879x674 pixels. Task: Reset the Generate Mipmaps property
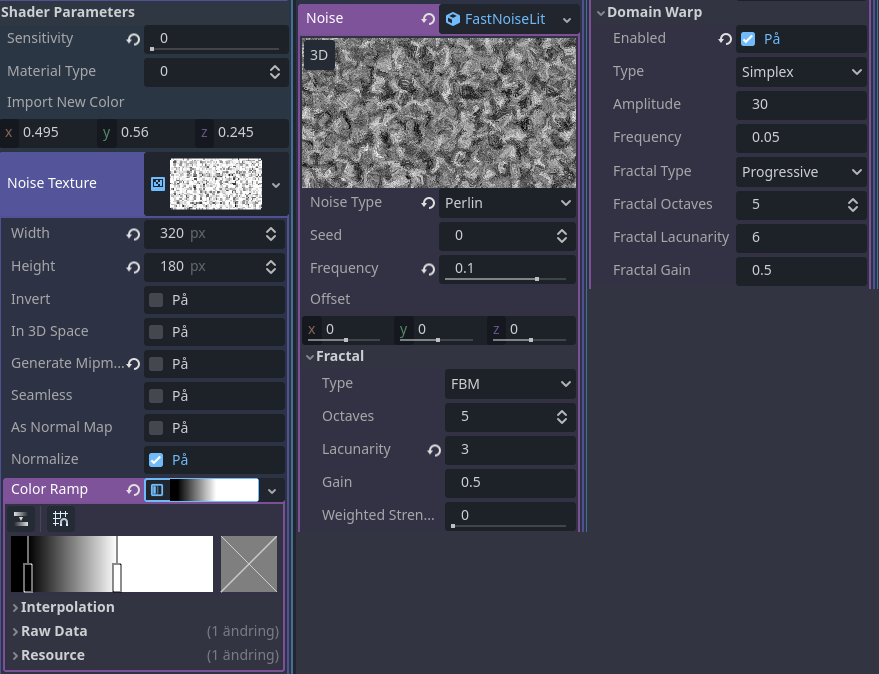coord(133,364)
